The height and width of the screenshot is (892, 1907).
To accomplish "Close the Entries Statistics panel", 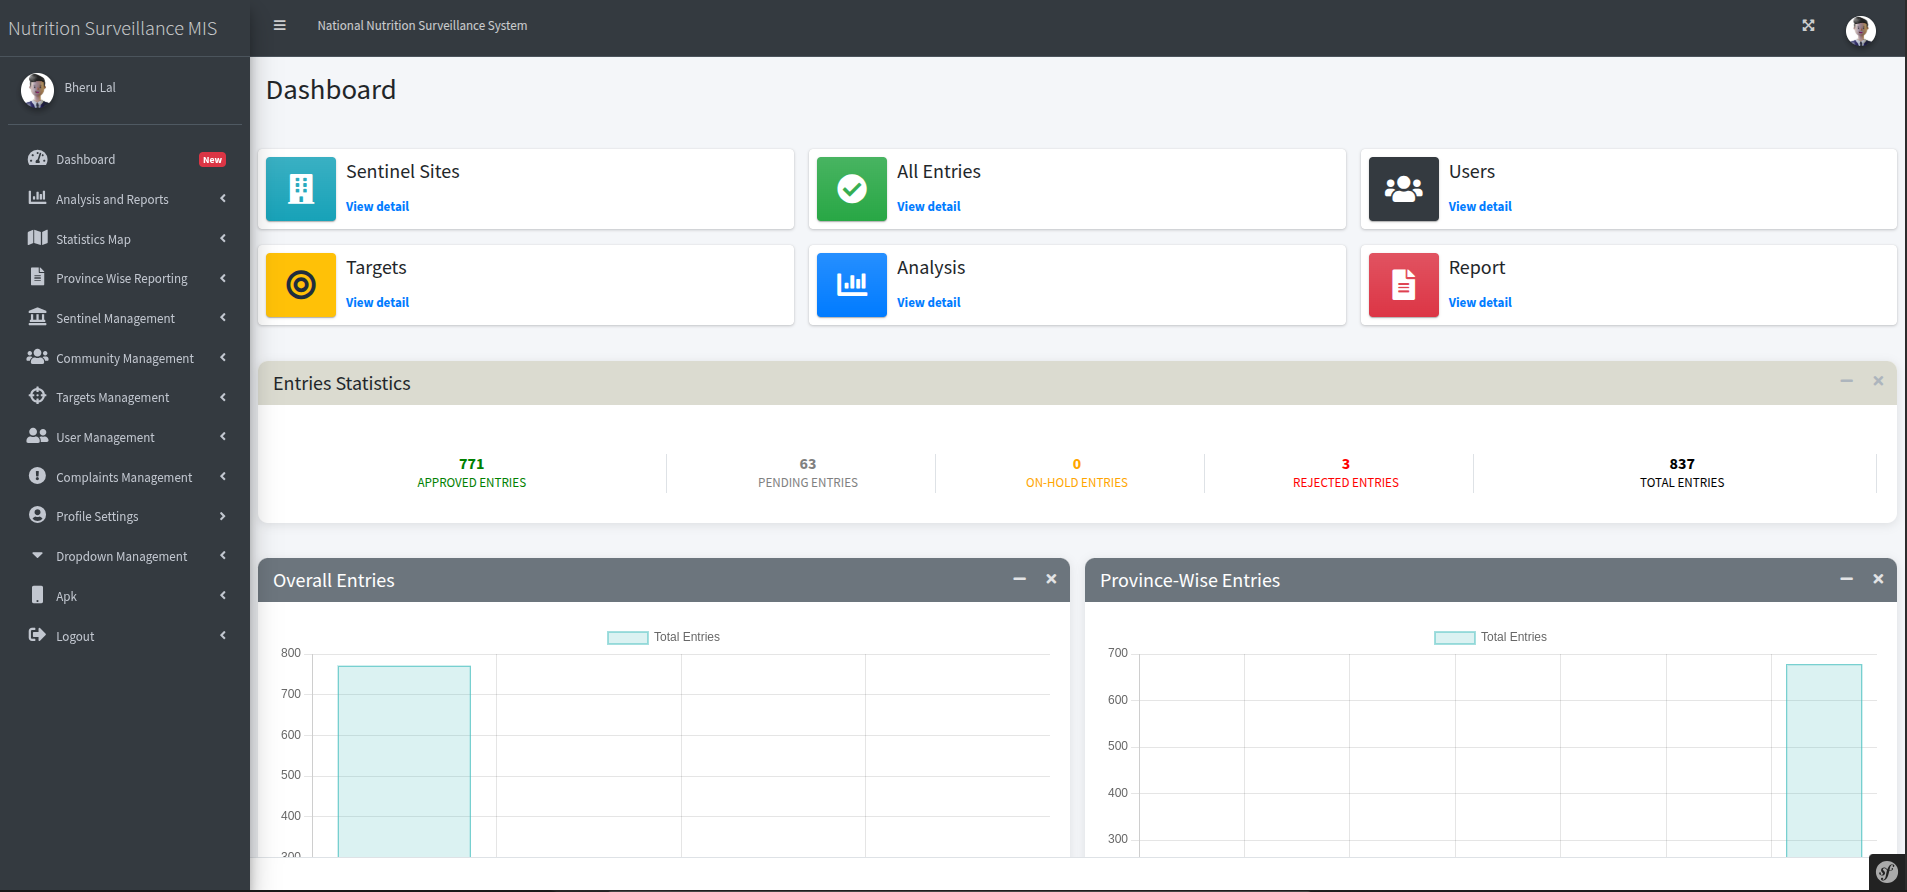I will (1878, 381).
